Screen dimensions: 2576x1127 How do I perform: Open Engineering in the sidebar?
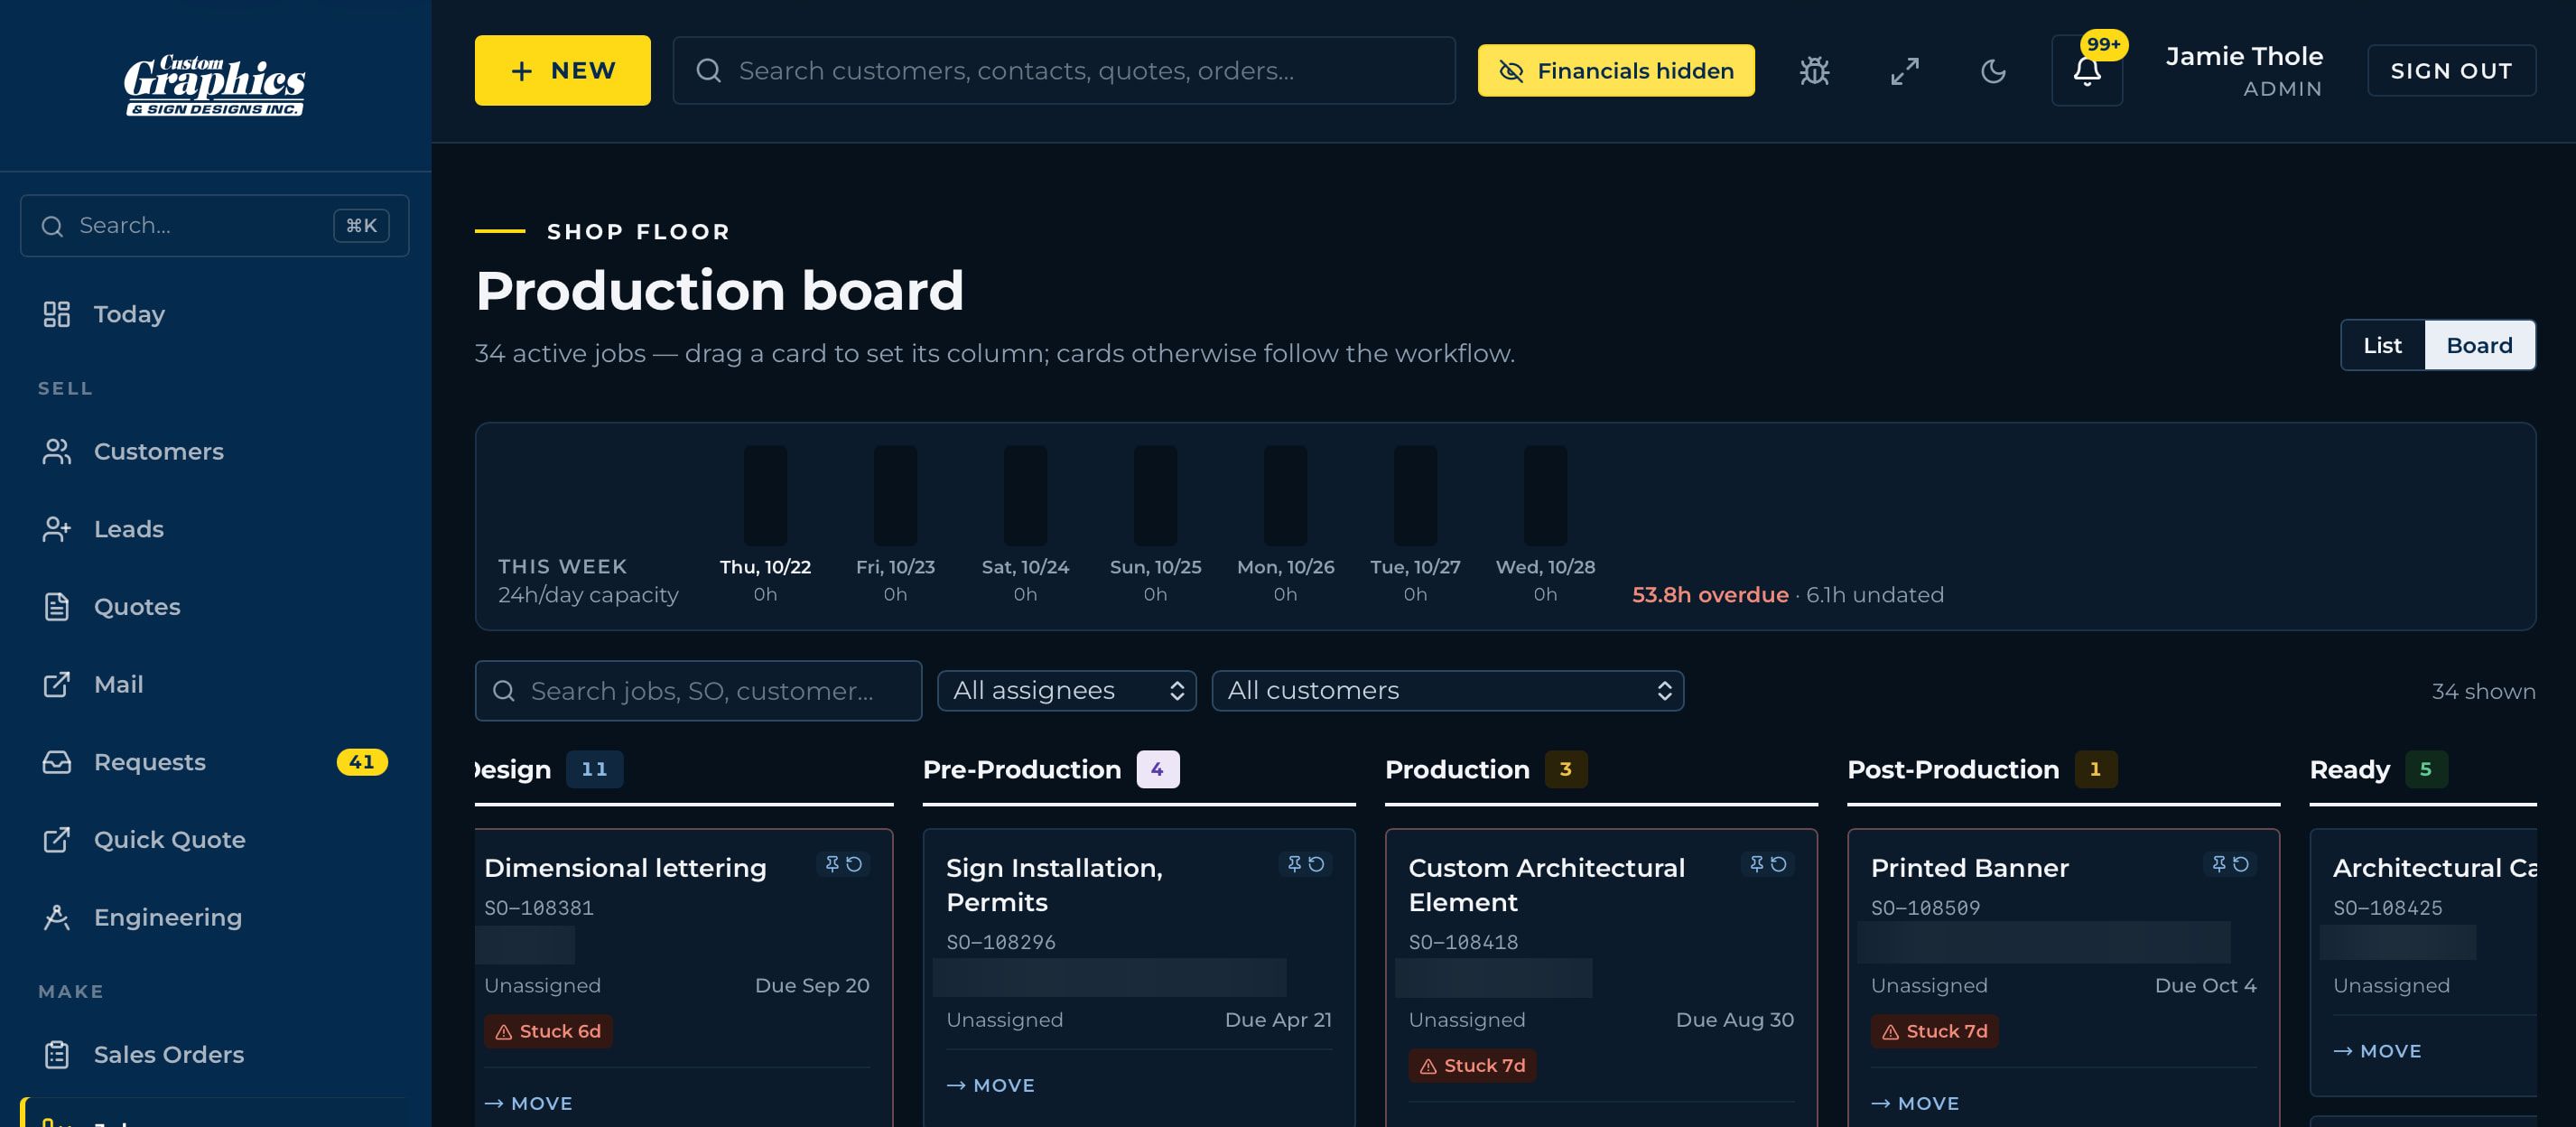(x=214, y=918)
